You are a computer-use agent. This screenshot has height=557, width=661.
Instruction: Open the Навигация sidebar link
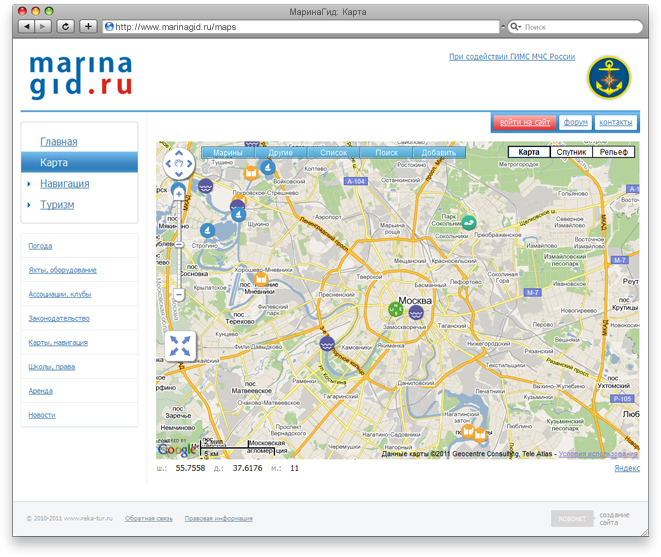click(x=64, y=184)
